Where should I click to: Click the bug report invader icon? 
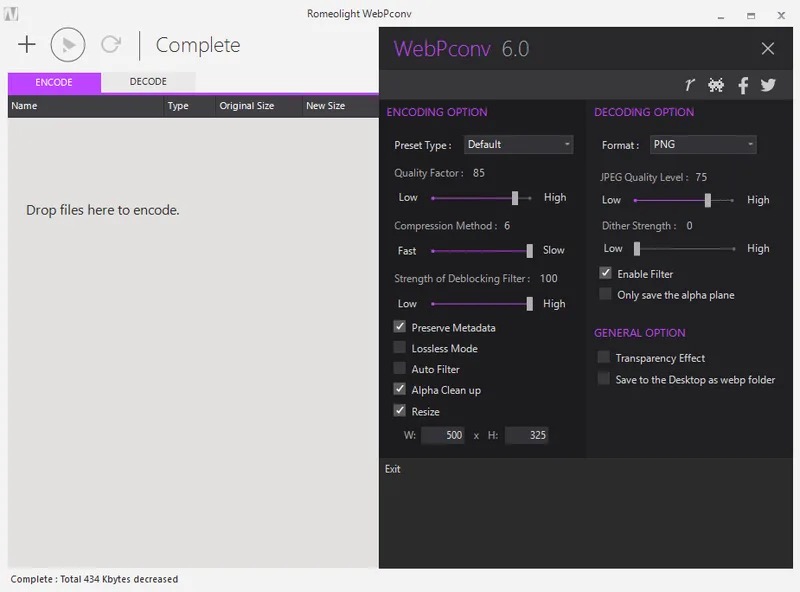point(716,85)
